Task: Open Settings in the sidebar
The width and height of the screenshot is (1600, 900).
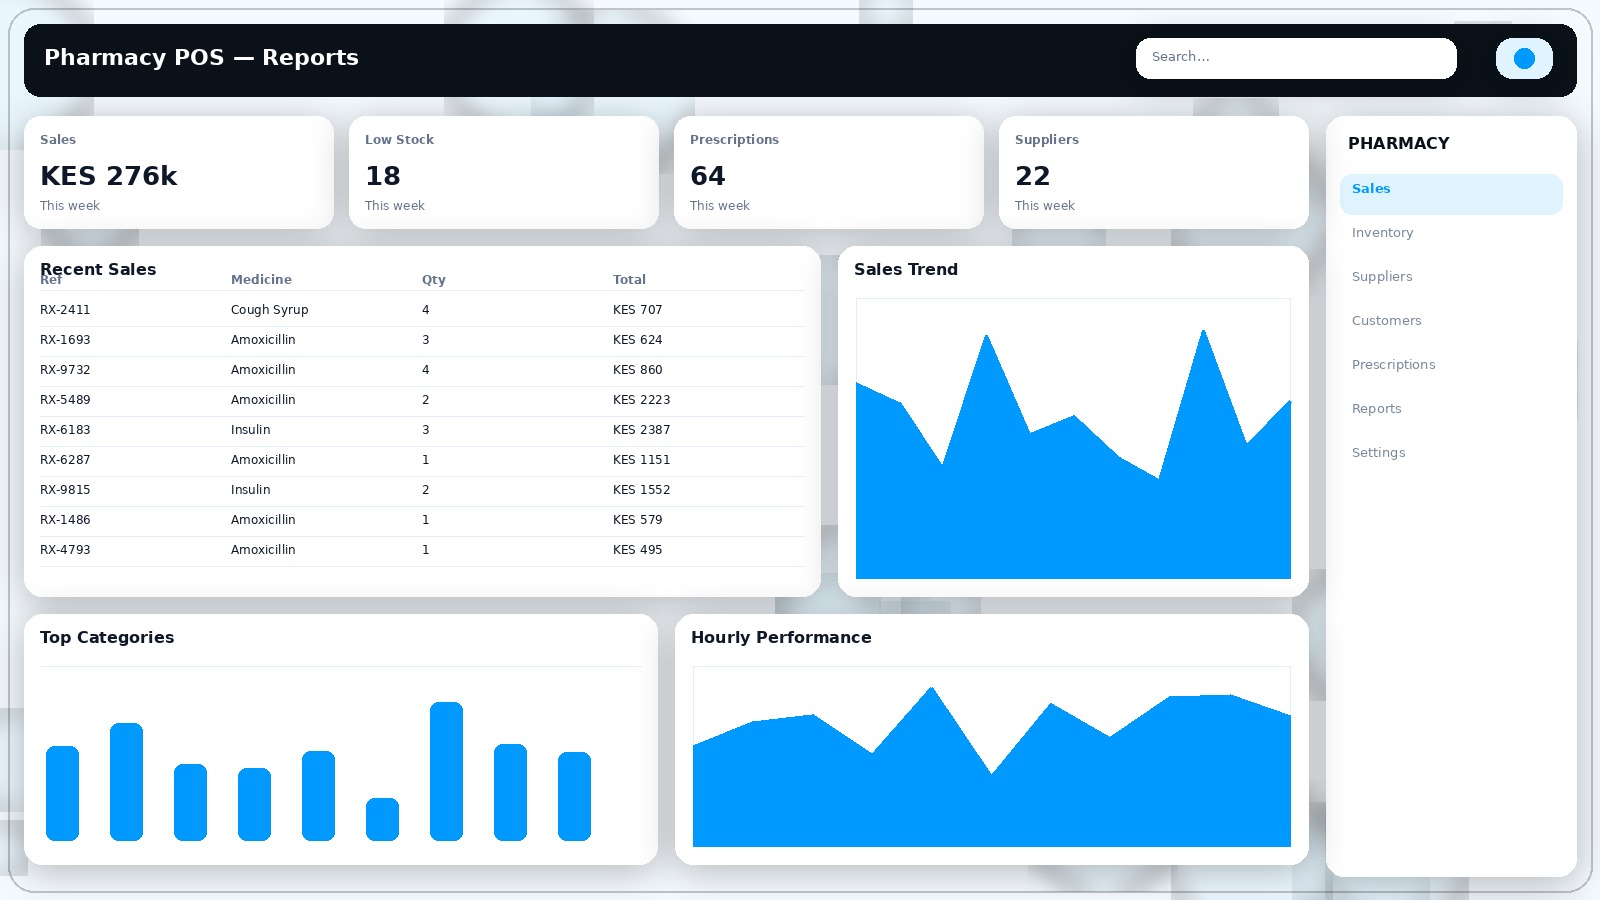Action: point(1378,453)
